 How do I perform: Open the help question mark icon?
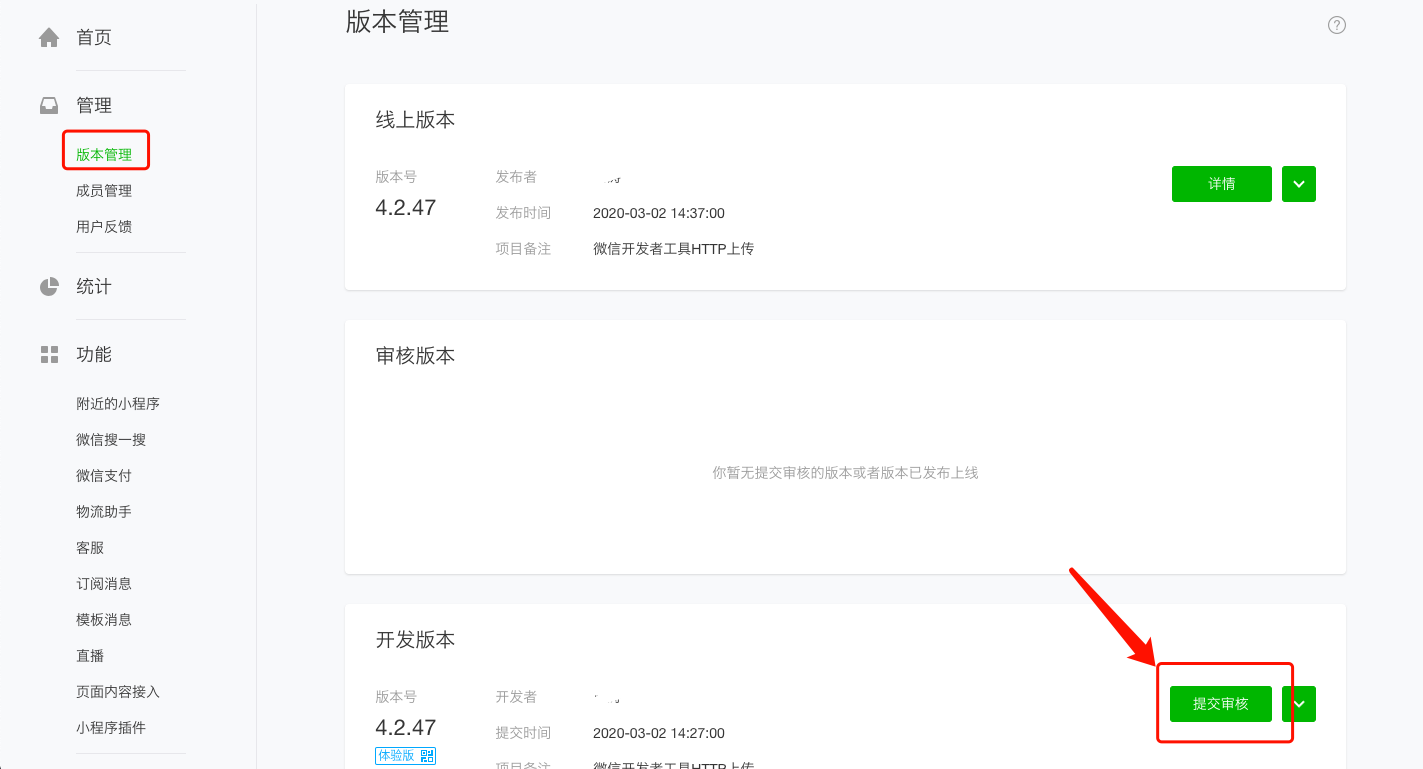point(1336,25)
